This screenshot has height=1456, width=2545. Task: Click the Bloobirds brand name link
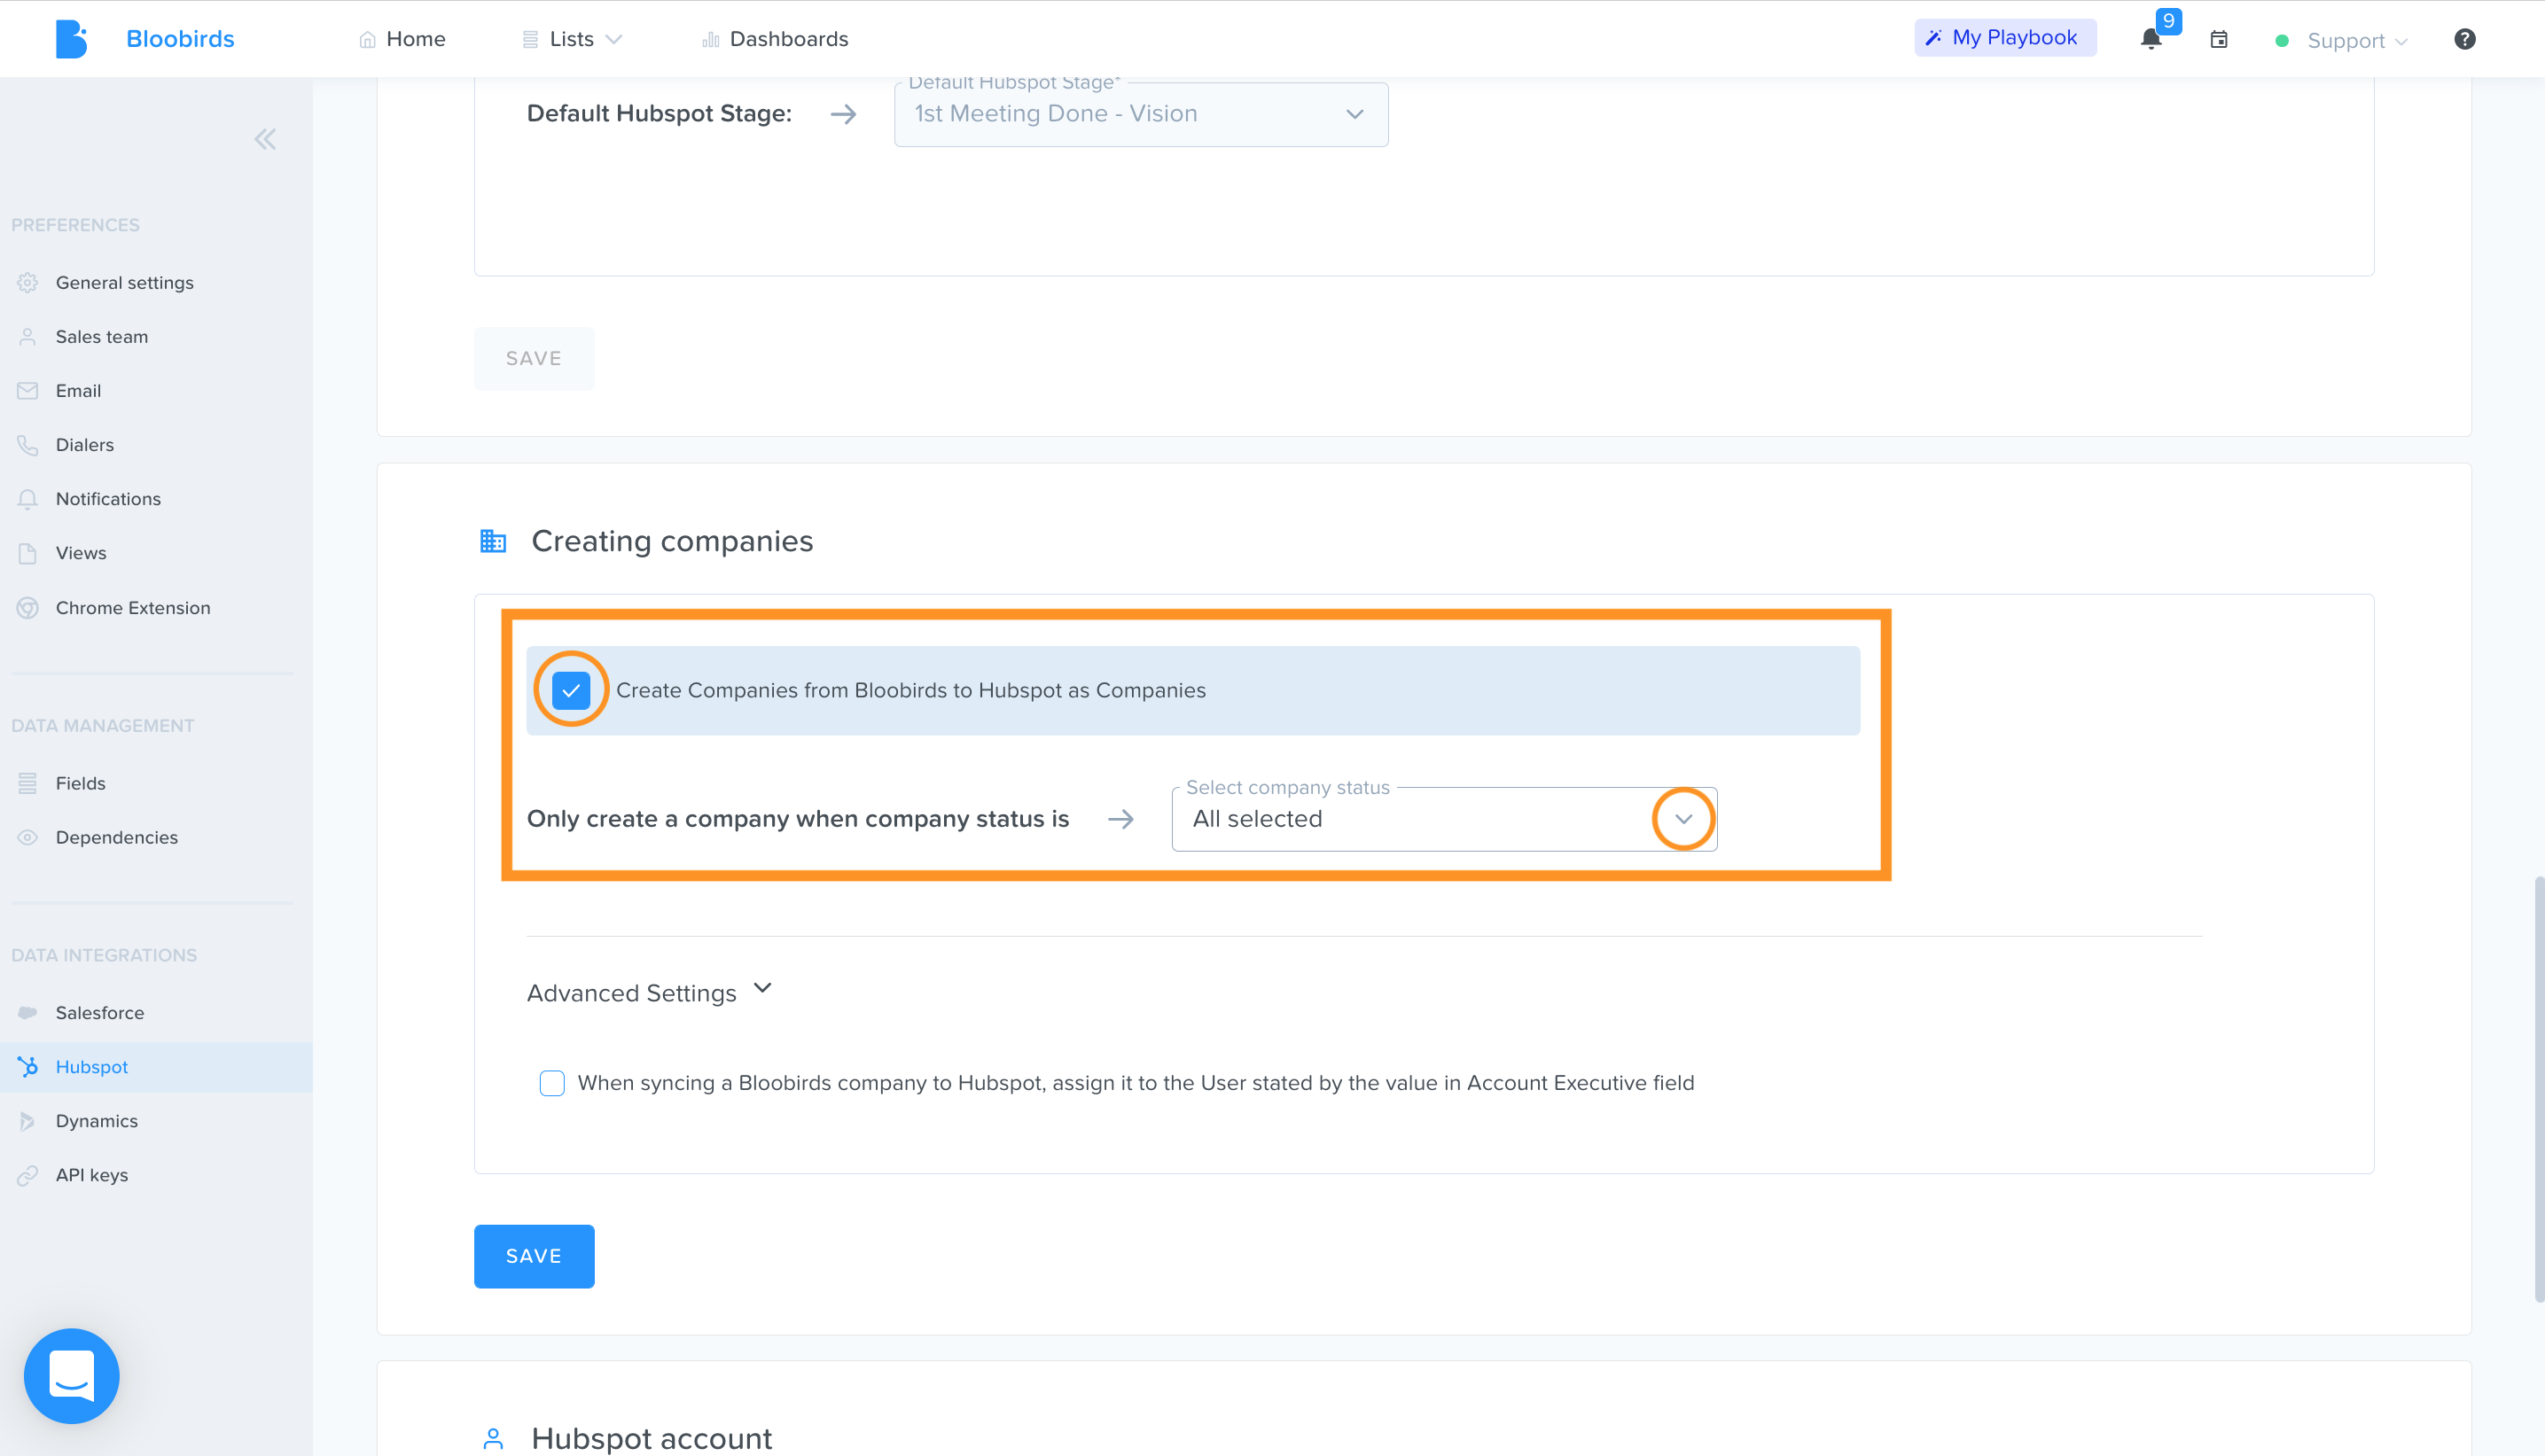tap(180, 39)
